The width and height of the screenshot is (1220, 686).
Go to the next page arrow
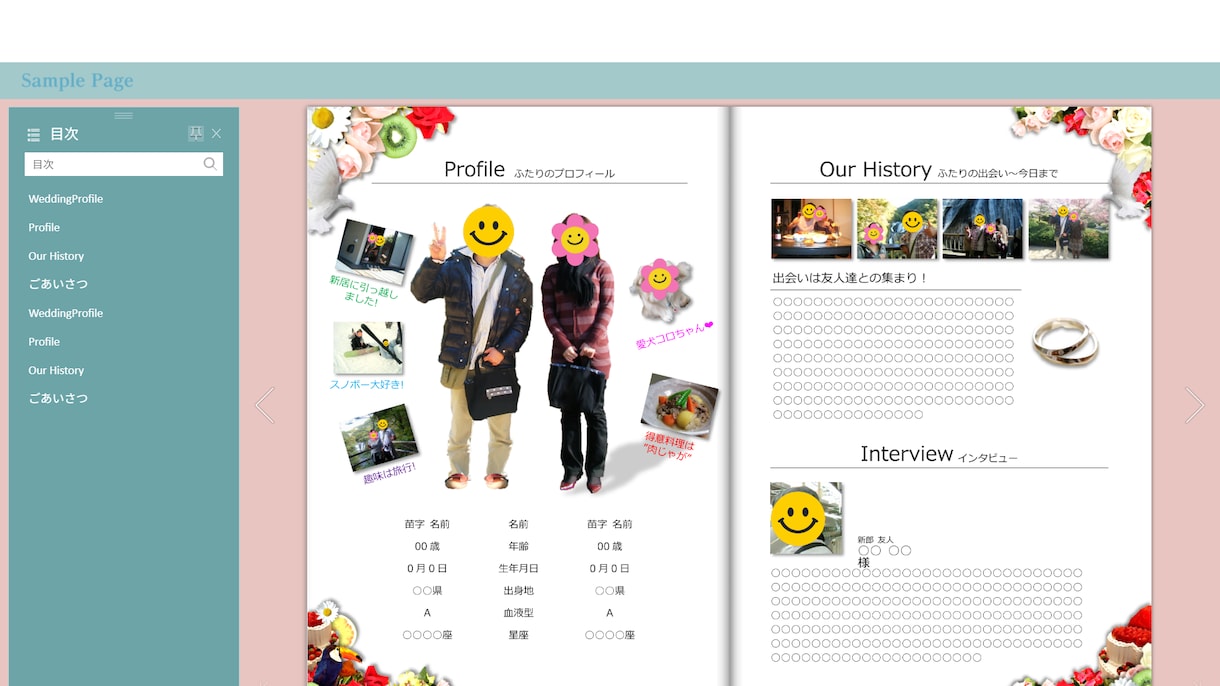(x=1195, y=405)
